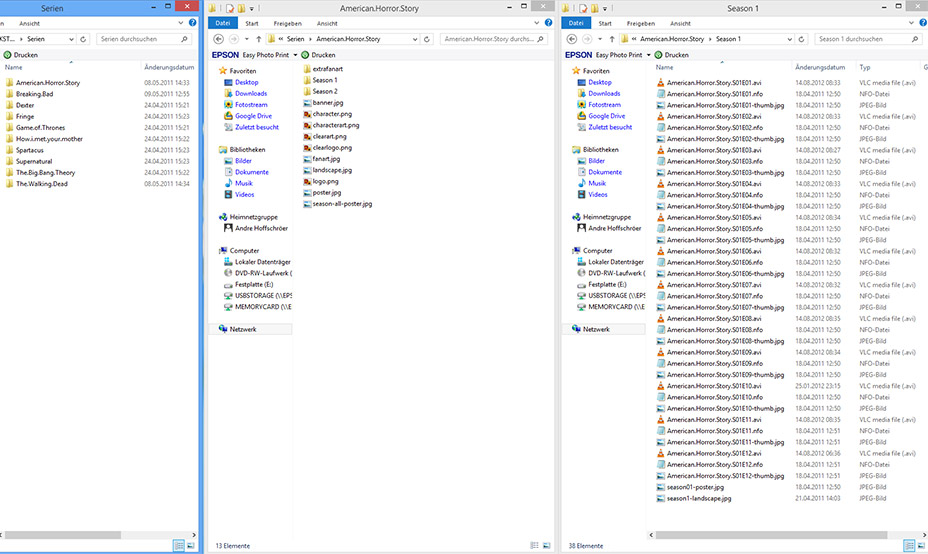Screen dimensions: 928x554
Task: Click back arrow in American.Horror.Story window
Action: point(218,39)
